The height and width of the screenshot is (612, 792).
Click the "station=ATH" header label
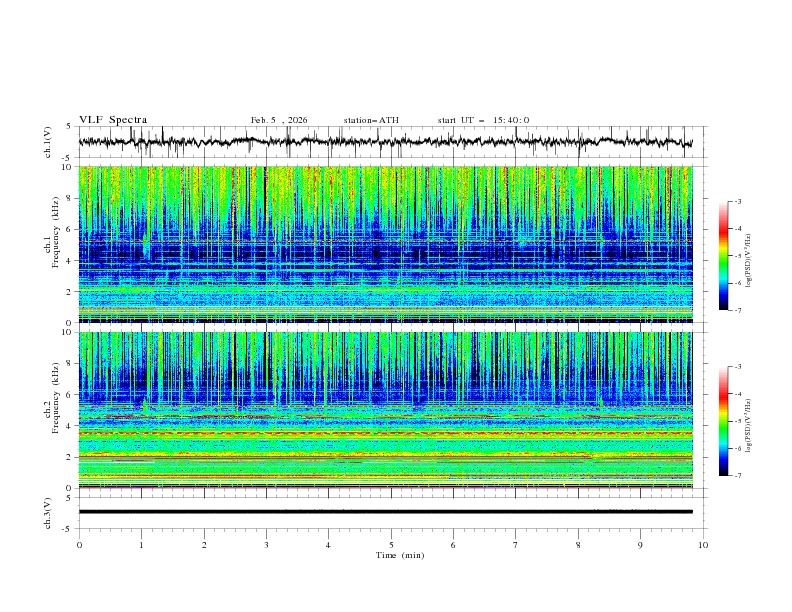[371, 120]
